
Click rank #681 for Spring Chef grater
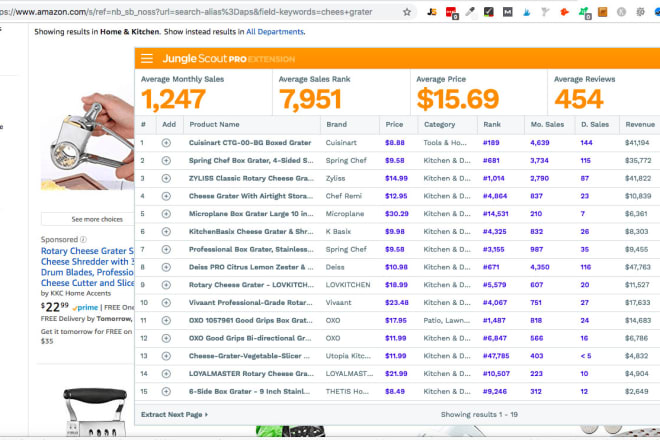(491, 160)
